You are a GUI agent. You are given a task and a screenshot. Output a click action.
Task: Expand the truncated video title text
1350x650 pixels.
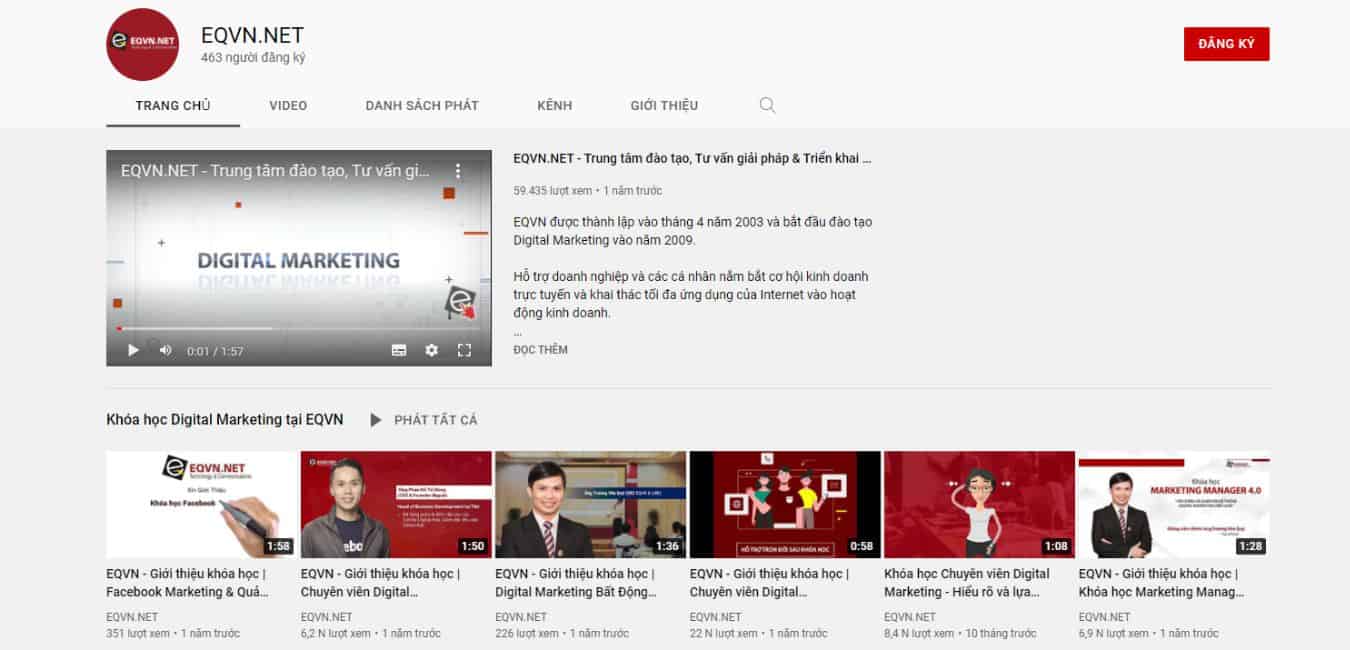691,158
